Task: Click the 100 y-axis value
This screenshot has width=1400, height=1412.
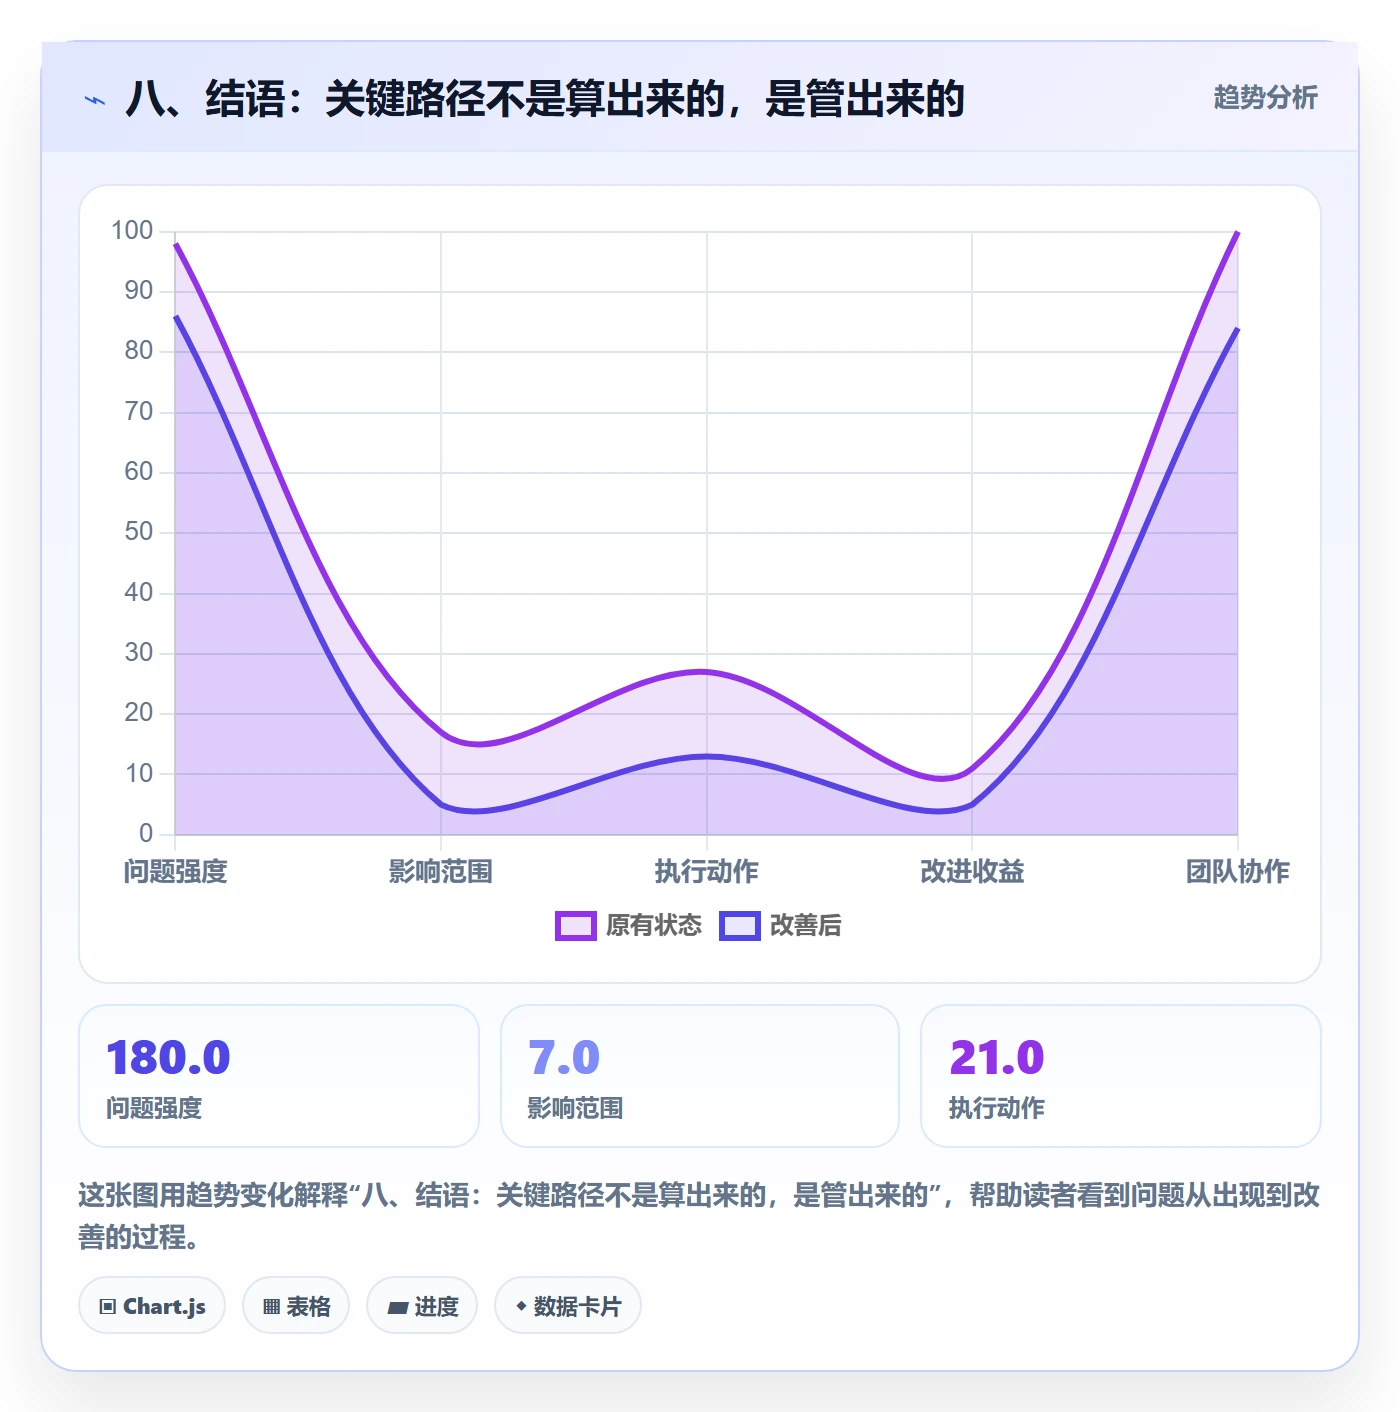Action: (132, 231)
